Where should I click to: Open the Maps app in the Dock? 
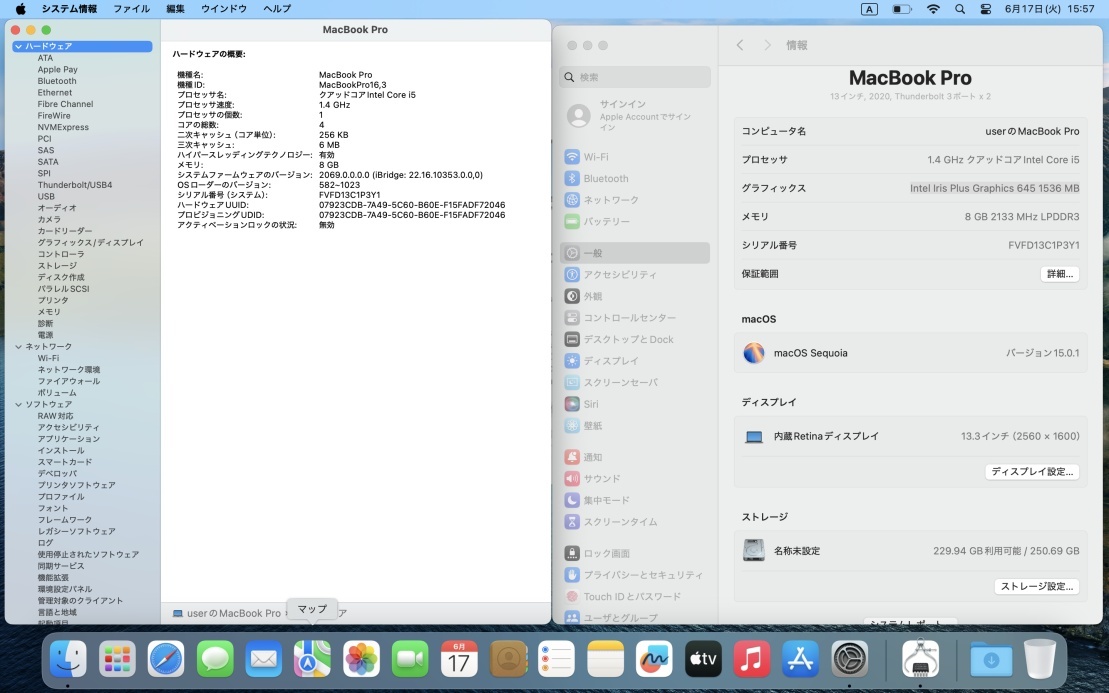(x=313, y=659)
